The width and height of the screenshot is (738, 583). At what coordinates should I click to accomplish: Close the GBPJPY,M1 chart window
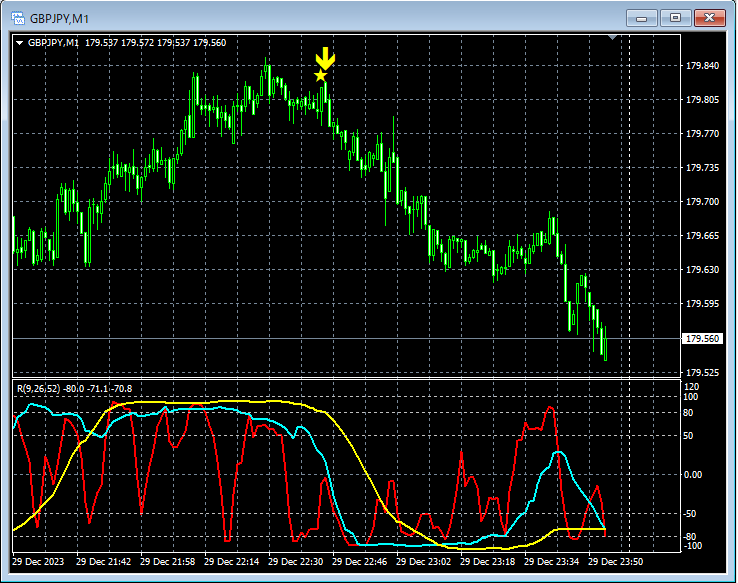710,18
